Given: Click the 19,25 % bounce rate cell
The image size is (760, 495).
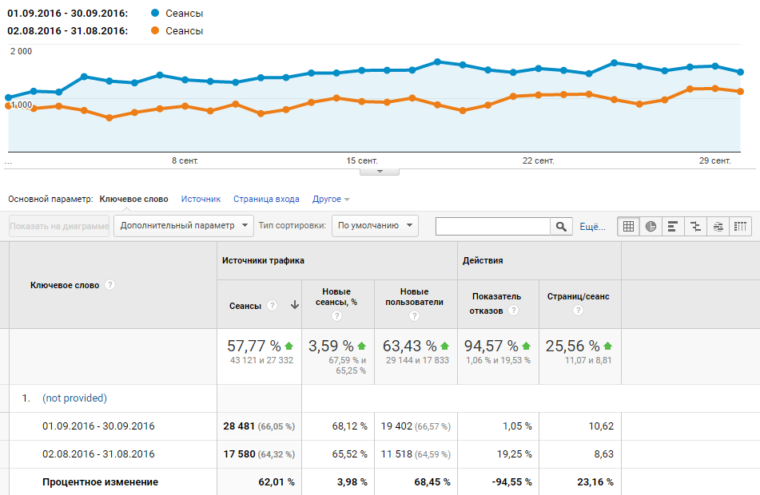Looking at the screenshot, I should point(514,454).
